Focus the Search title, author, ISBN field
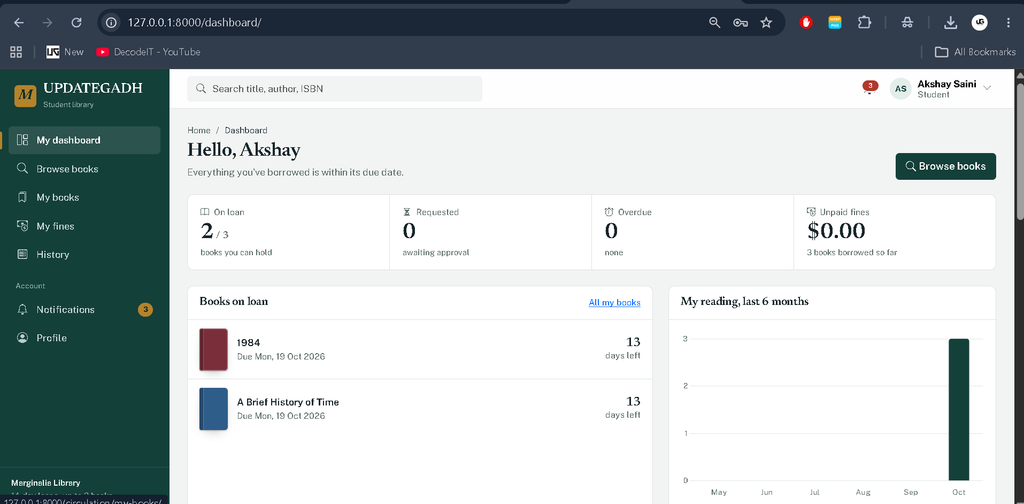Image resolution: width=1024 pixels, height=504 pixels. click(x=334, y=89)
